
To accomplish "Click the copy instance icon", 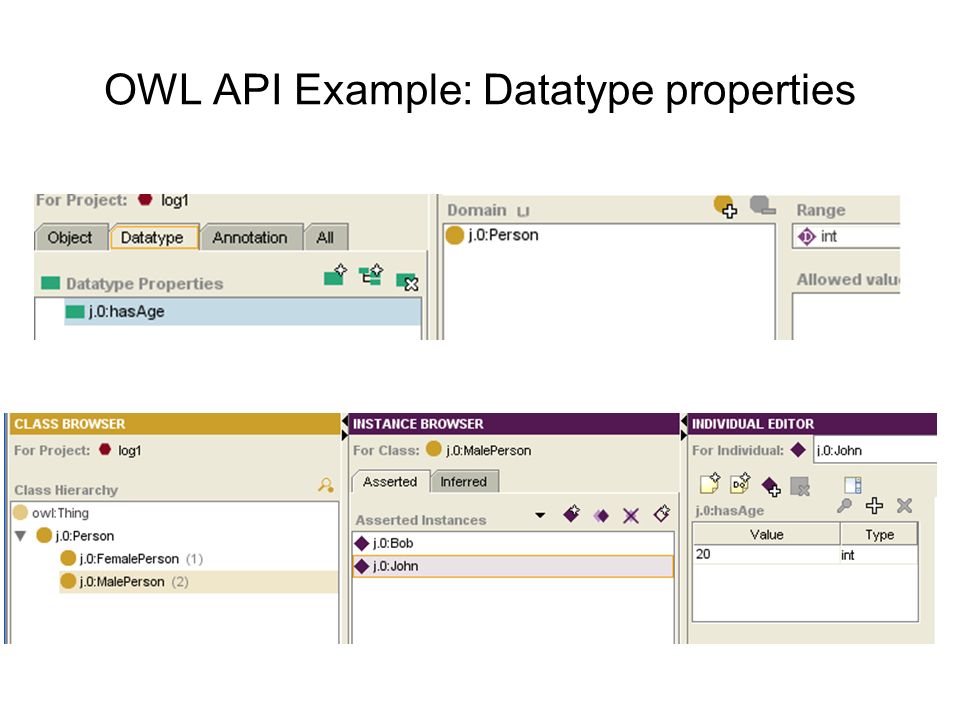I will click(601, 516).
